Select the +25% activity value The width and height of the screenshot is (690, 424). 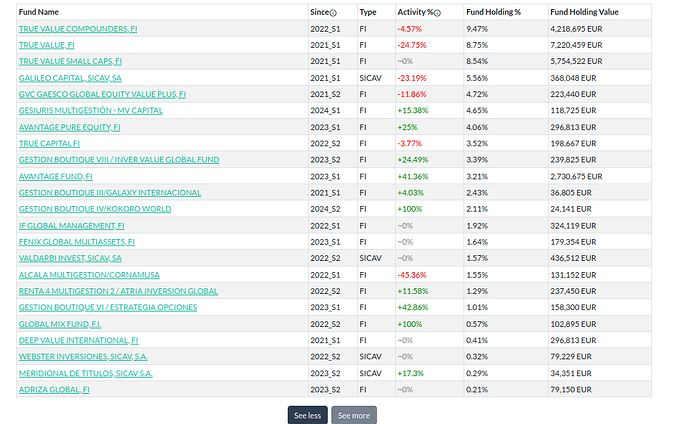click(x=407, y=128)
